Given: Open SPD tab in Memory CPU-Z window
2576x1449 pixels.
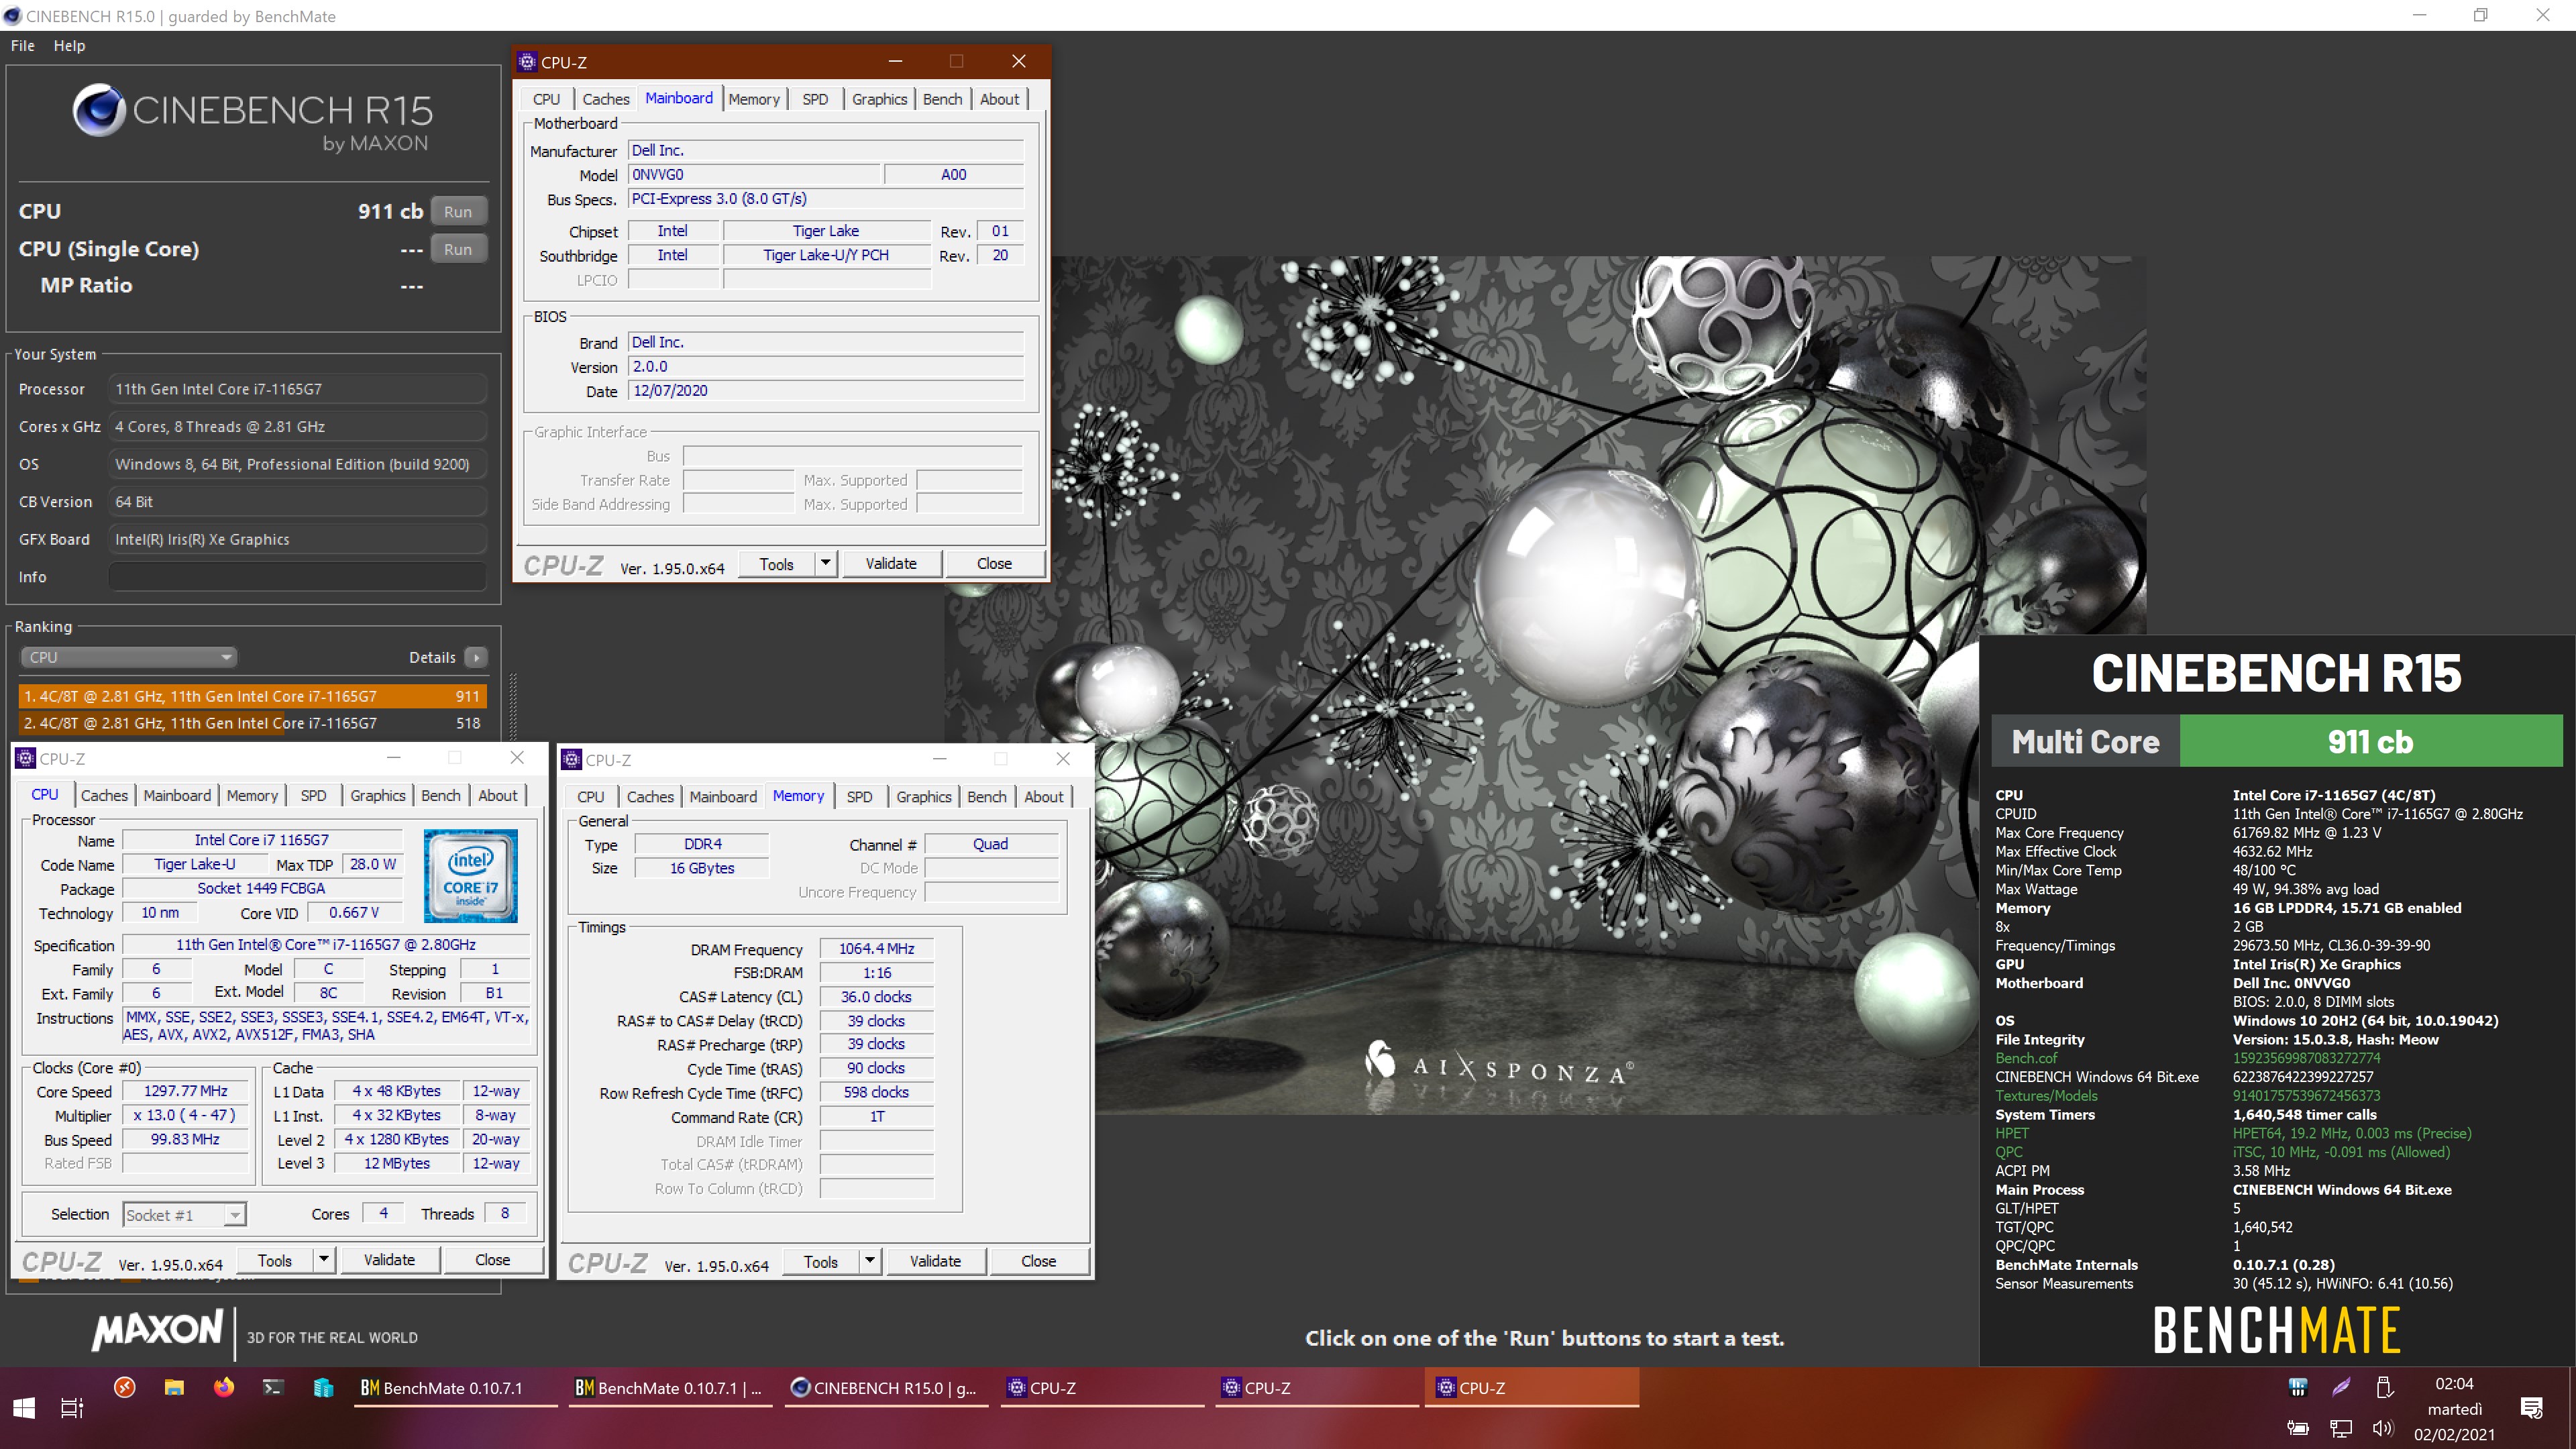Looking at the screenshot, I should [859, 797].
